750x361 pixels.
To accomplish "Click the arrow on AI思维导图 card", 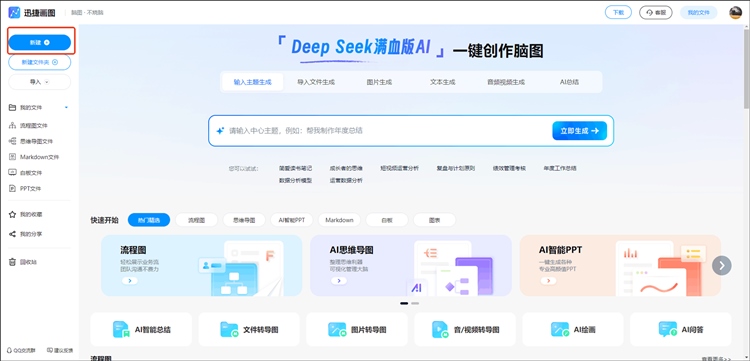I will click(x=339, y=281).
